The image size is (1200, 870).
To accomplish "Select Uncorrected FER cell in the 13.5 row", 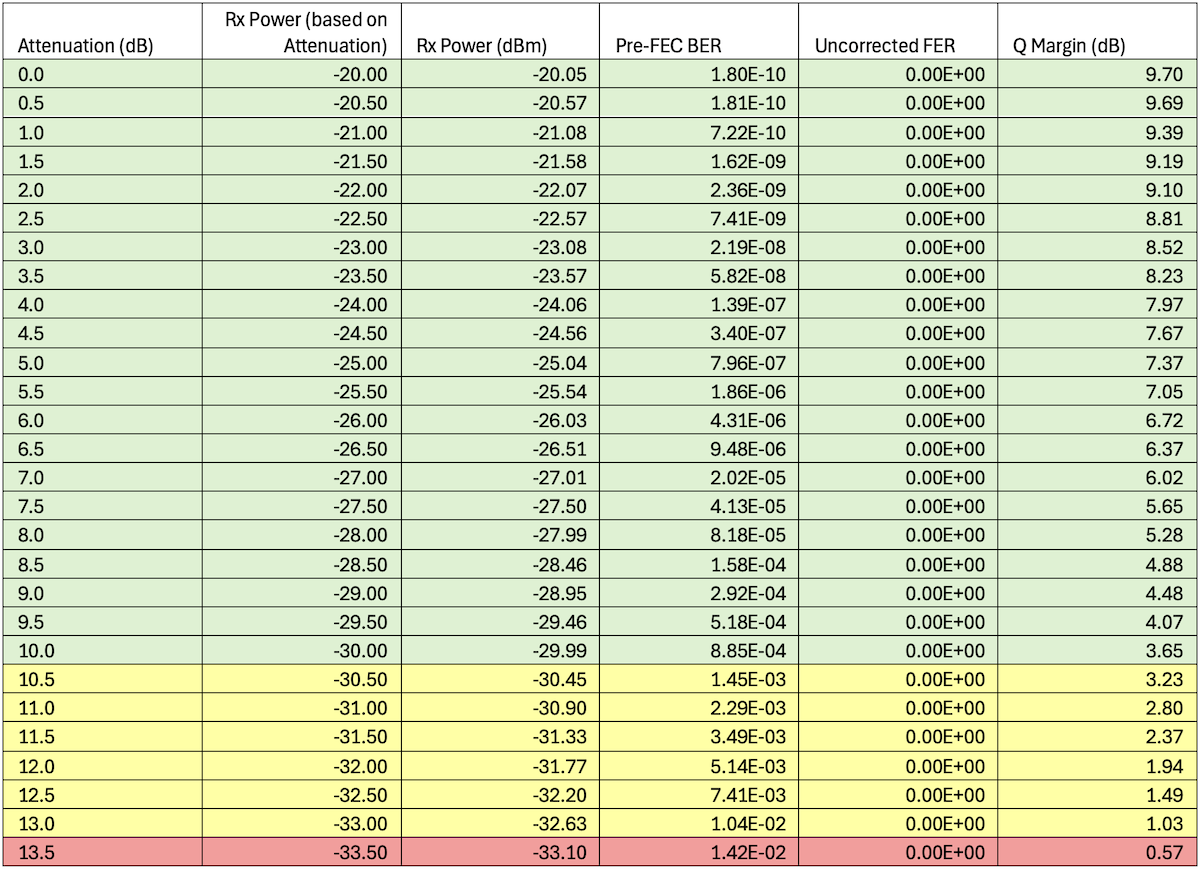I will coord(898,853).
